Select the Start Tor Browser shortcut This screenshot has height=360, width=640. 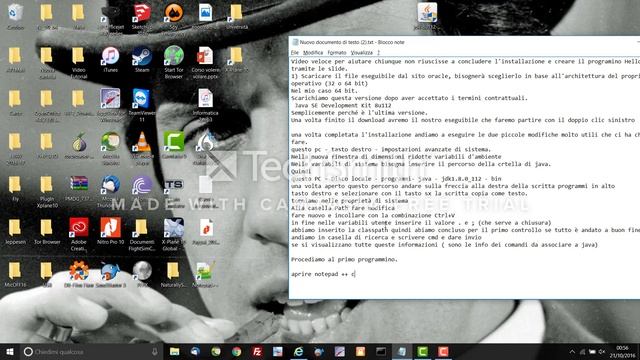(173, 62)
